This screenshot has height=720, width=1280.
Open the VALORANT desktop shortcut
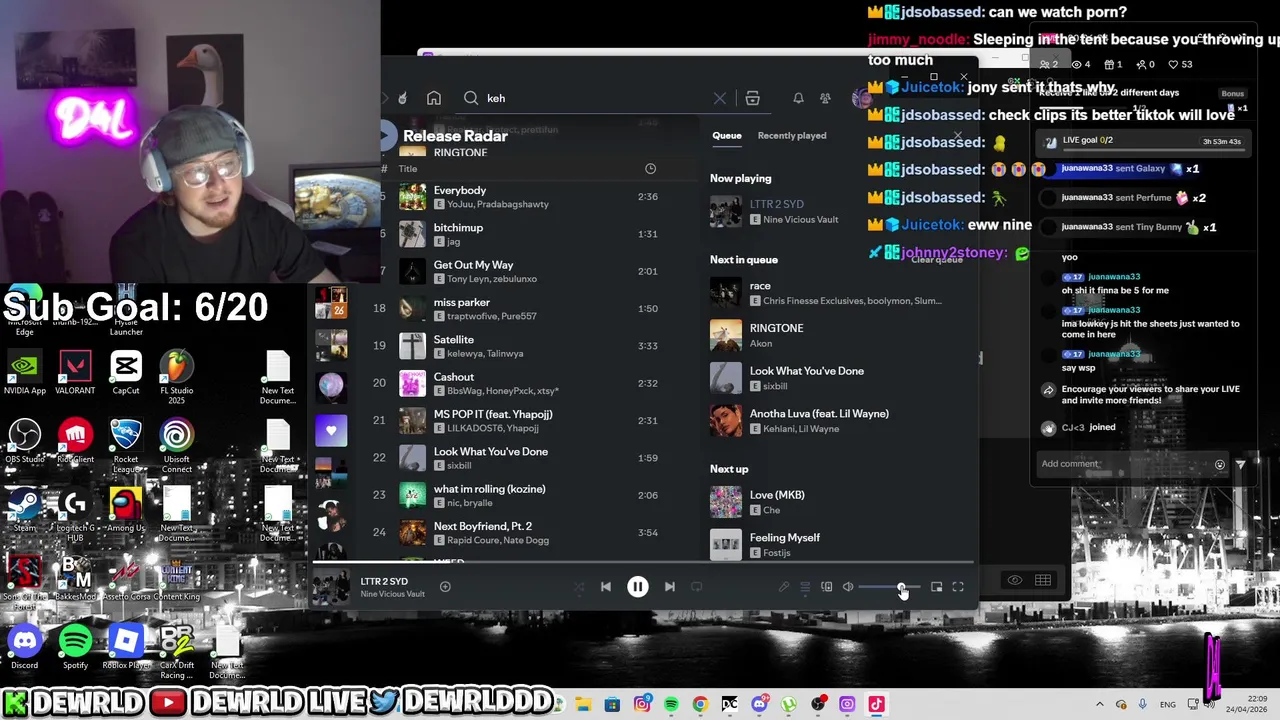point(75,371)
